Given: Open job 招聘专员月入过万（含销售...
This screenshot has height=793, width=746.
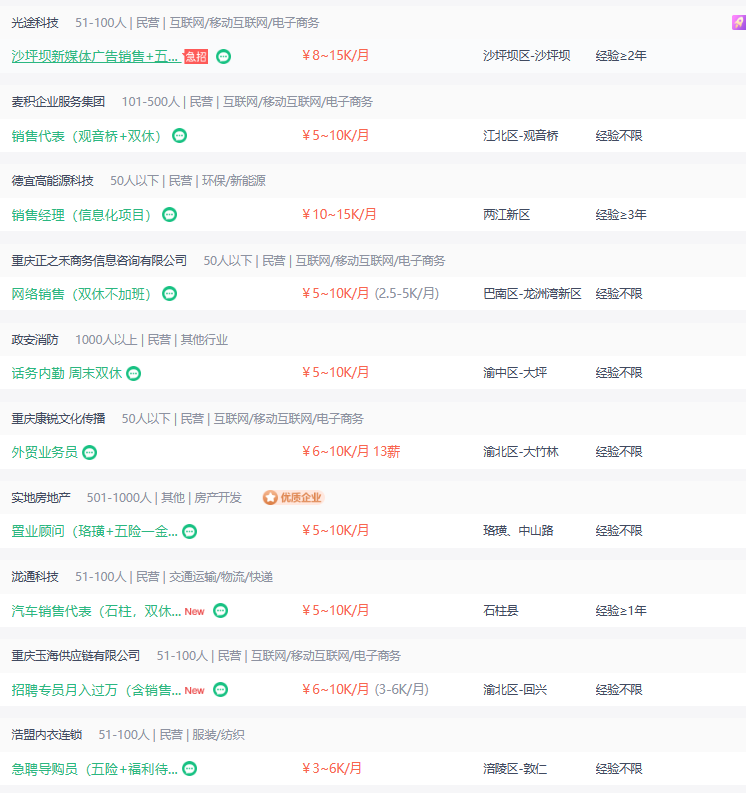Looking at the screenshot, I should point(96,690).
